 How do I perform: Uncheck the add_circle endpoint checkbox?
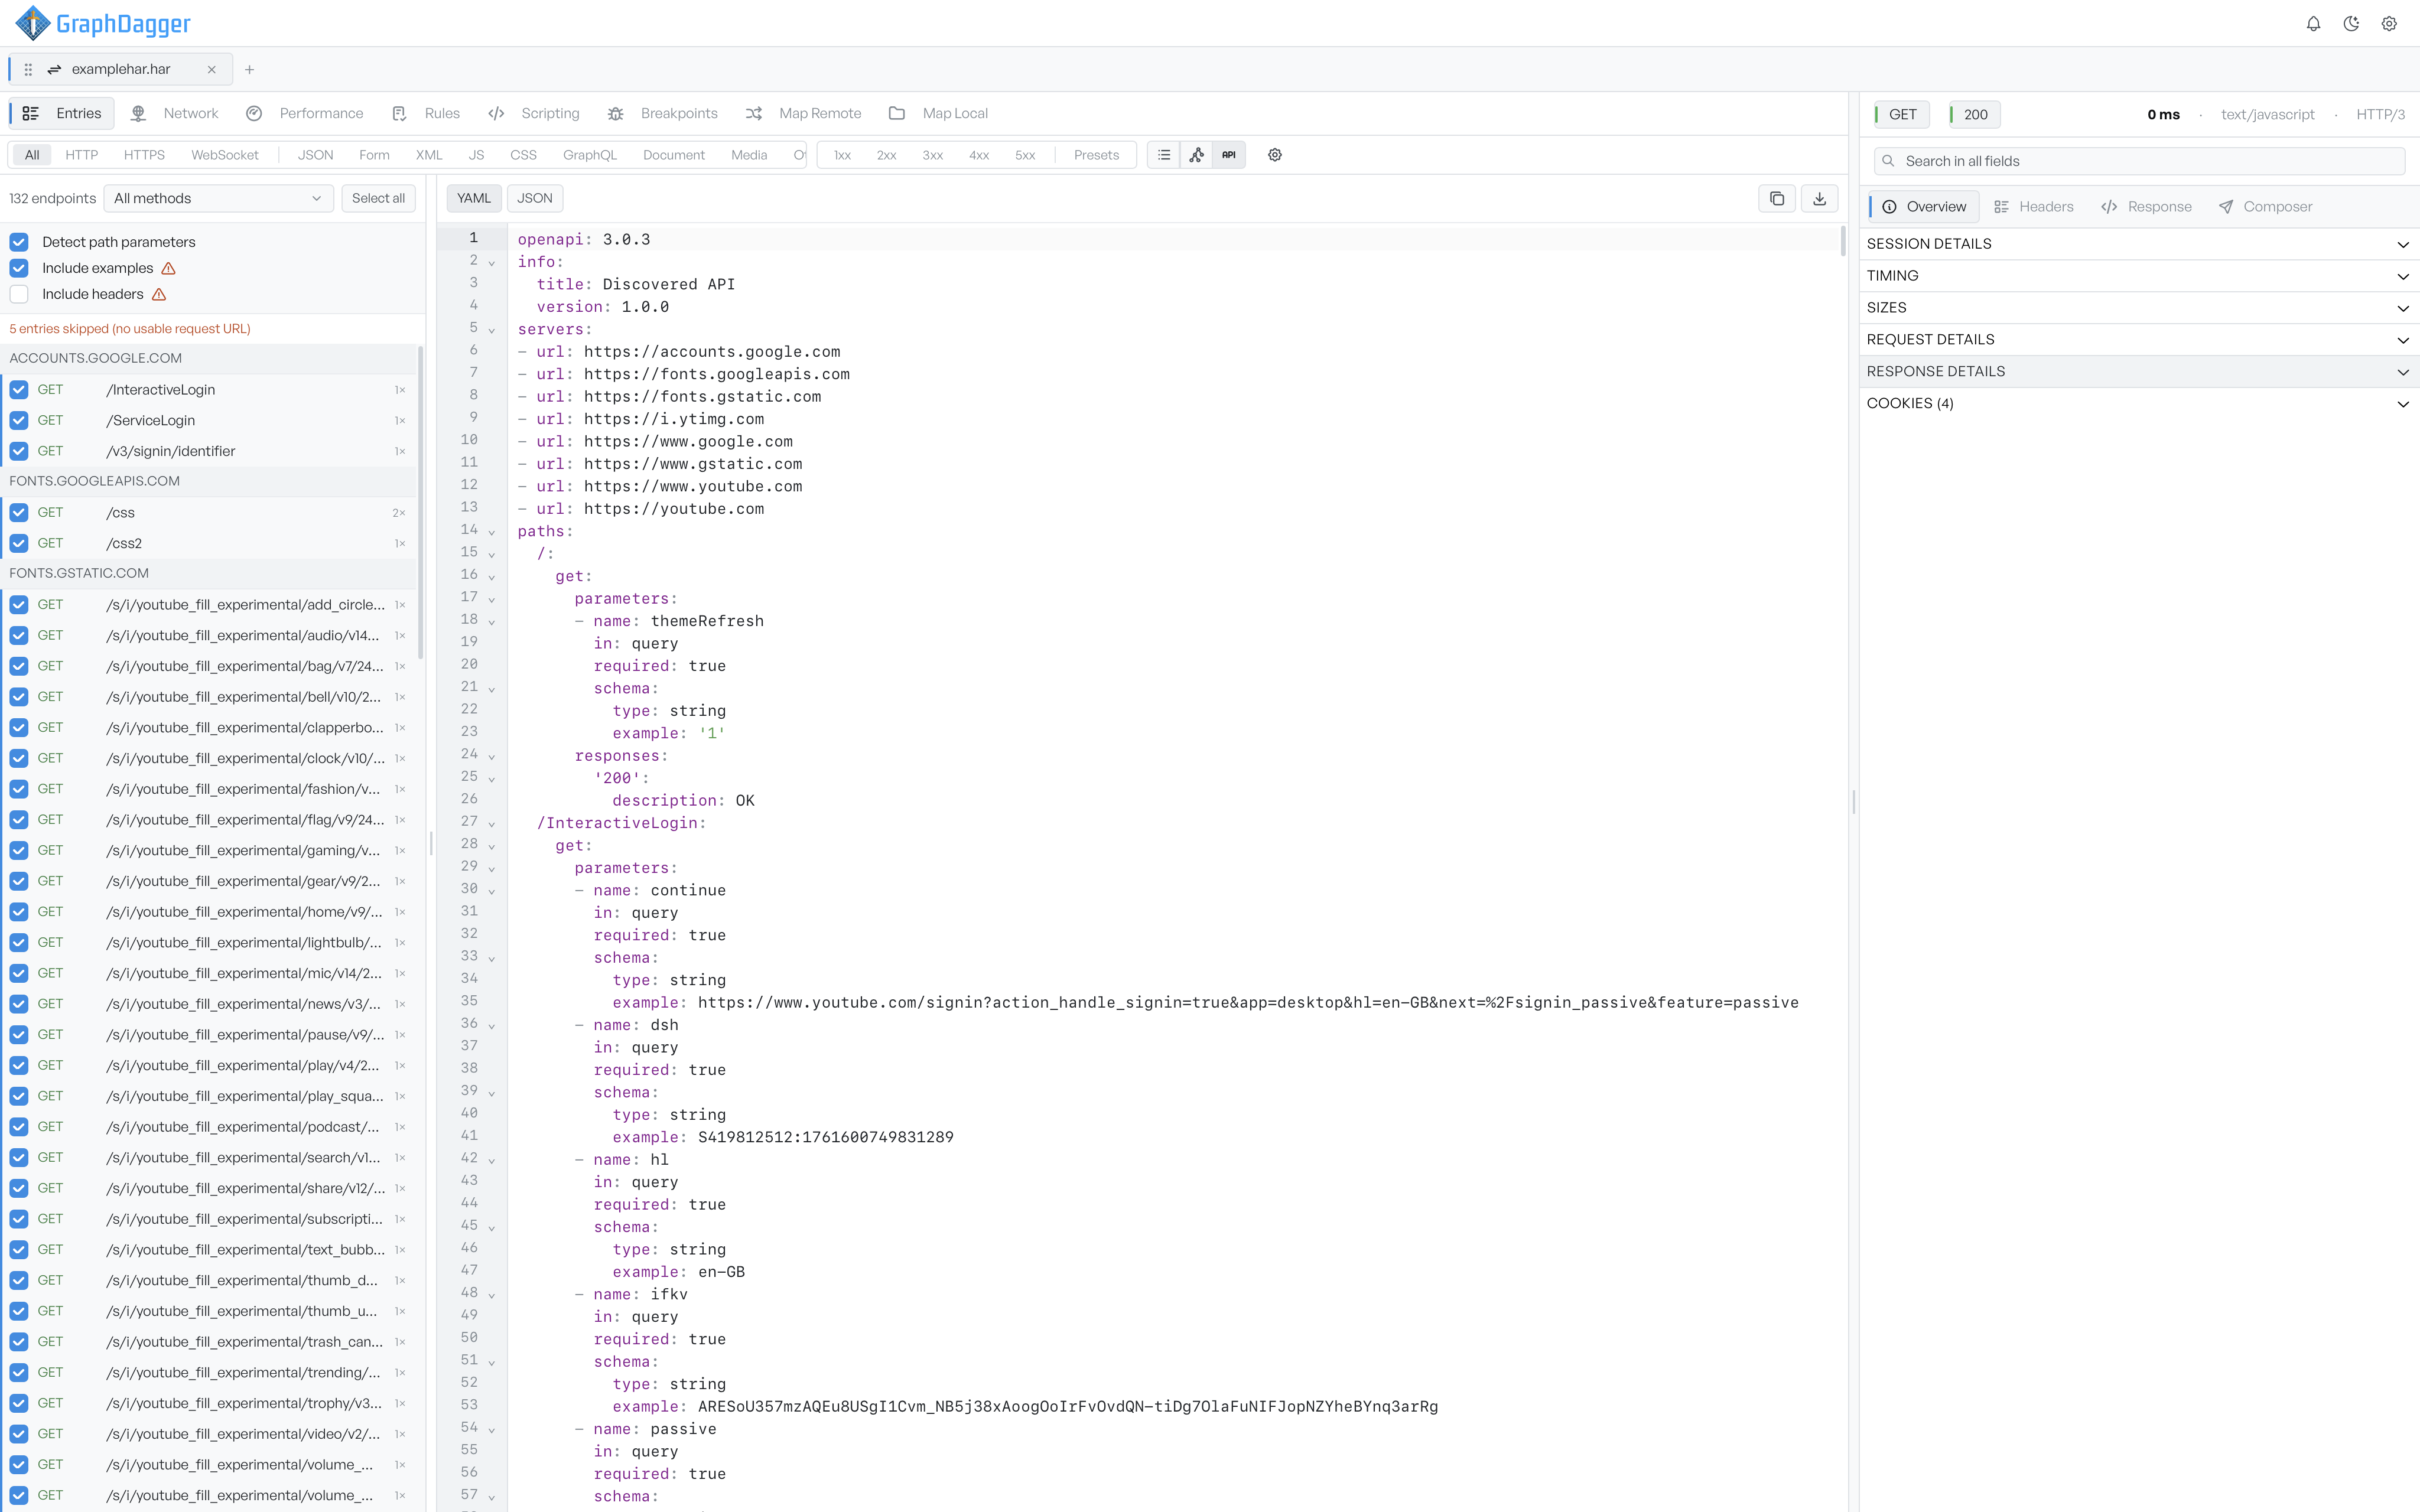[19, 605]
